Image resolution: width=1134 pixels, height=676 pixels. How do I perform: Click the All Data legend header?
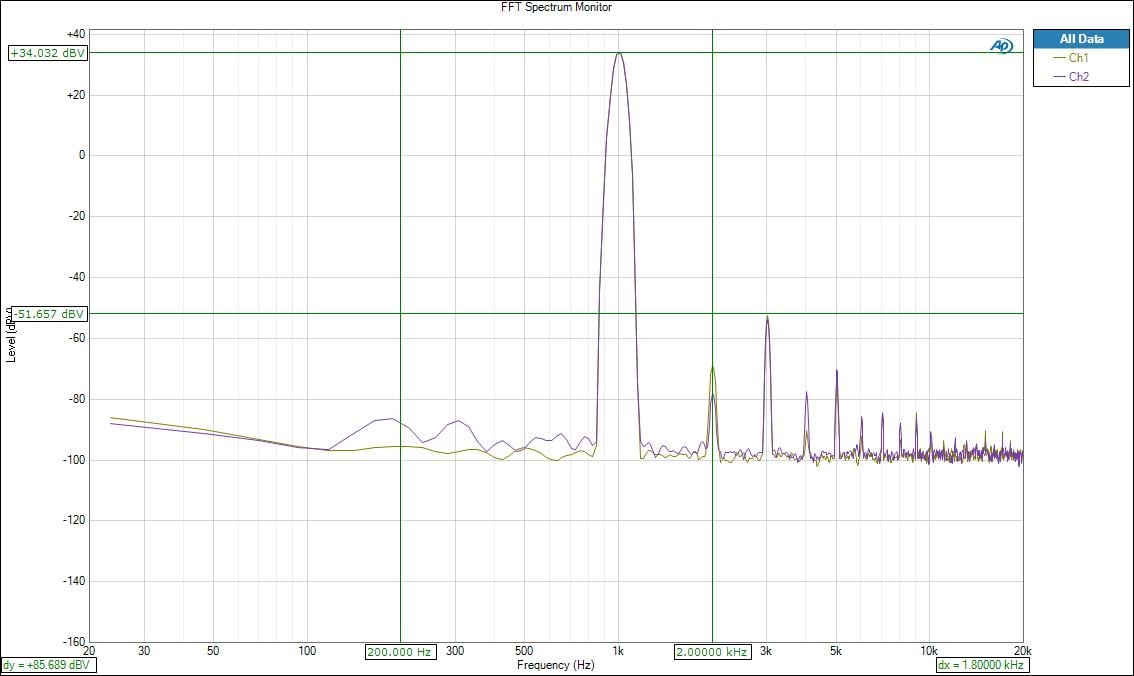pyautogui.click(x=1081, y=39)
